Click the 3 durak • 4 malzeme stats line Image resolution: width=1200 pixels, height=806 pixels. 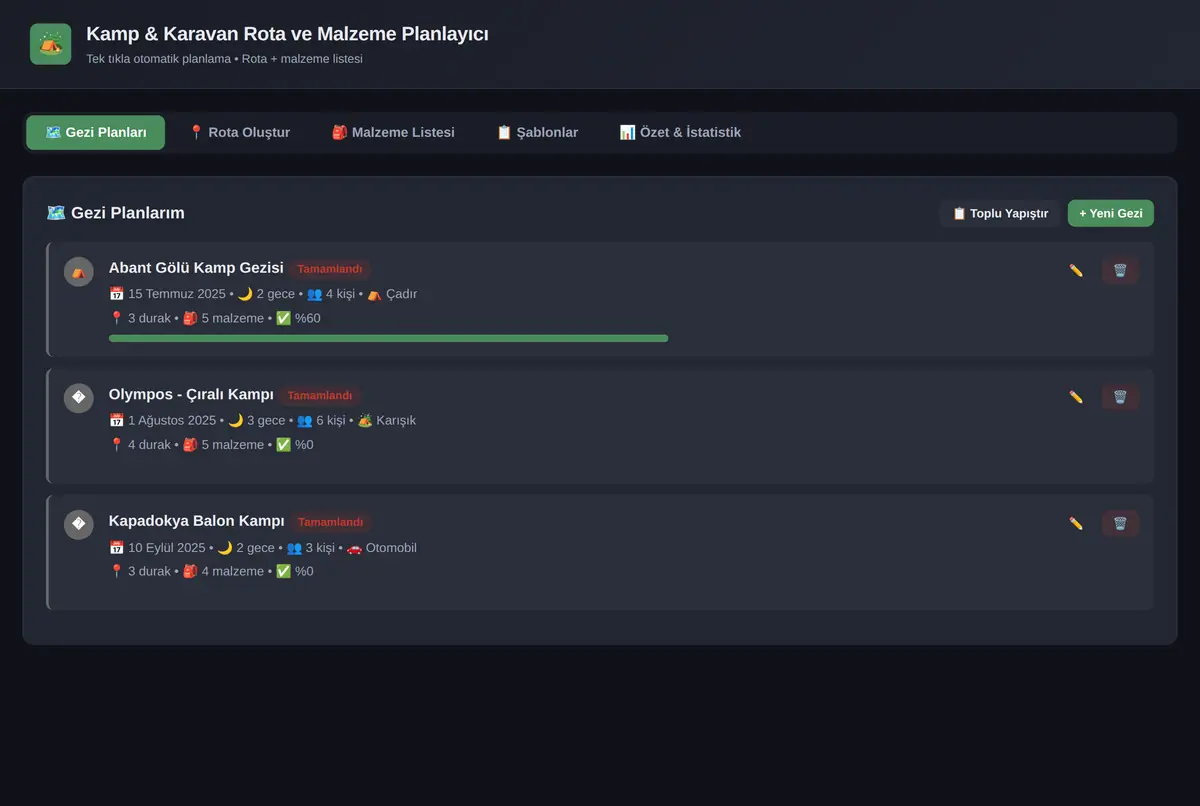(x=211, y=571)
